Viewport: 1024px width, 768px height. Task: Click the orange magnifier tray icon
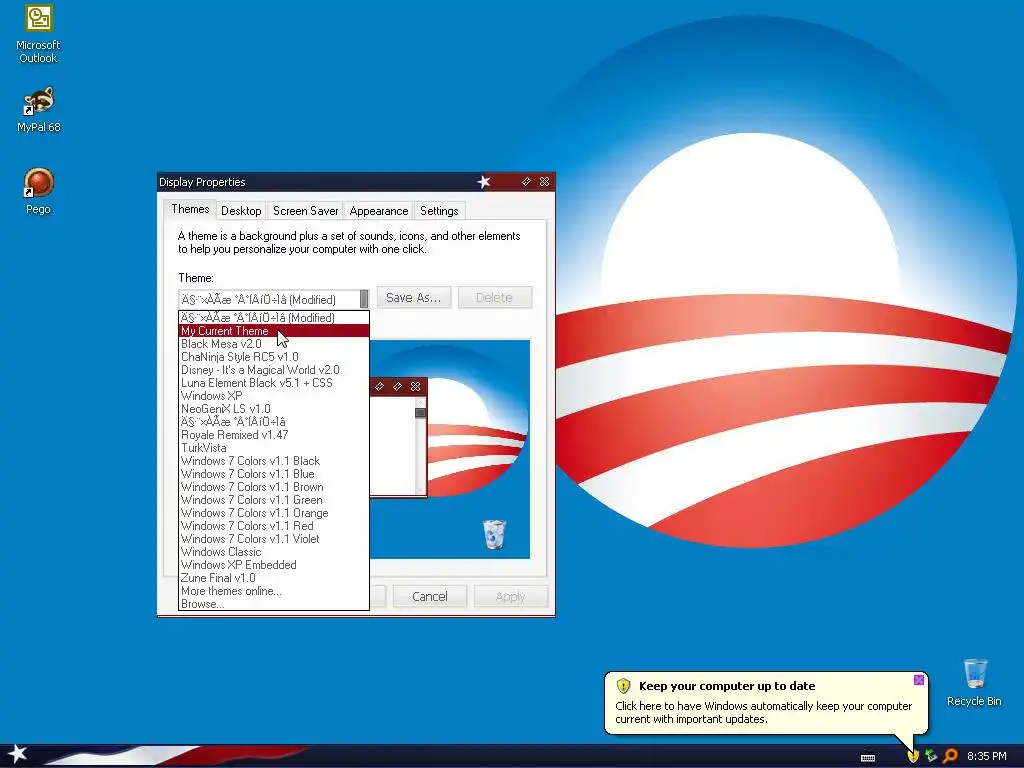(950, 756)
